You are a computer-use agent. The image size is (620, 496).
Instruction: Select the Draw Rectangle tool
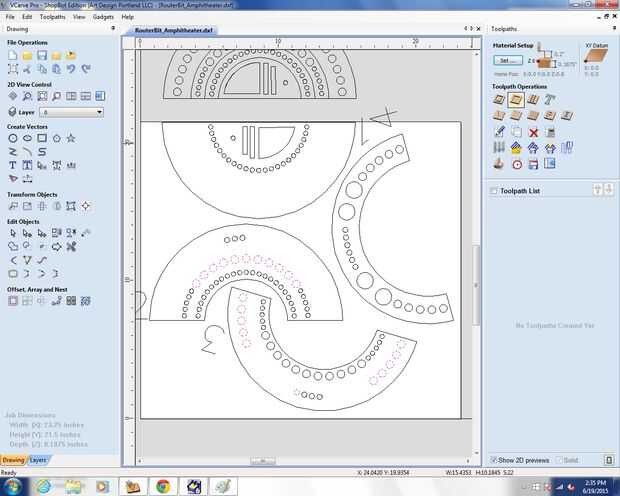(42, 138)
